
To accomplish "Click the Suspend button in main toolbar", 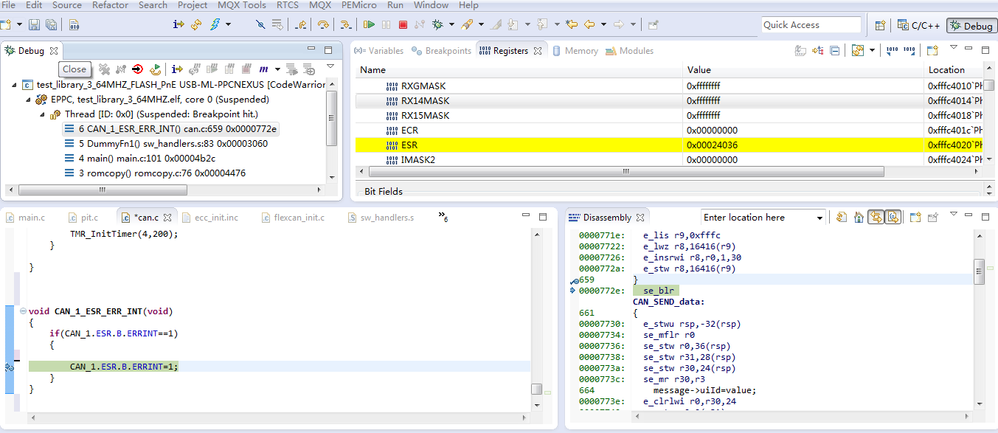I will coord(386,24).
